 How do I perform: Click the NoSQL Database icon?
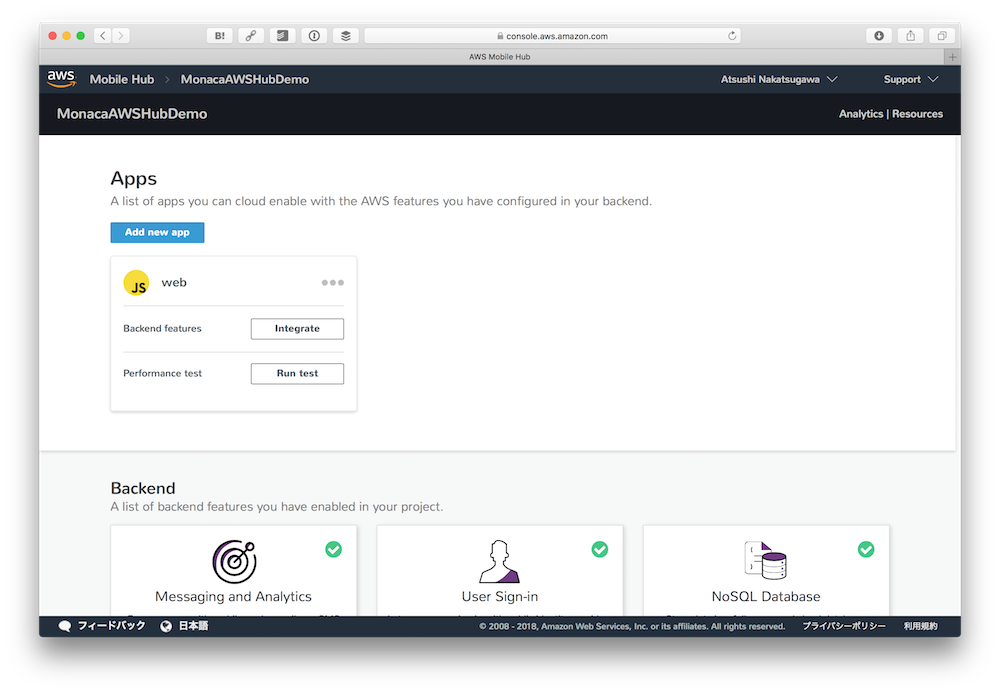coord(765,560)
